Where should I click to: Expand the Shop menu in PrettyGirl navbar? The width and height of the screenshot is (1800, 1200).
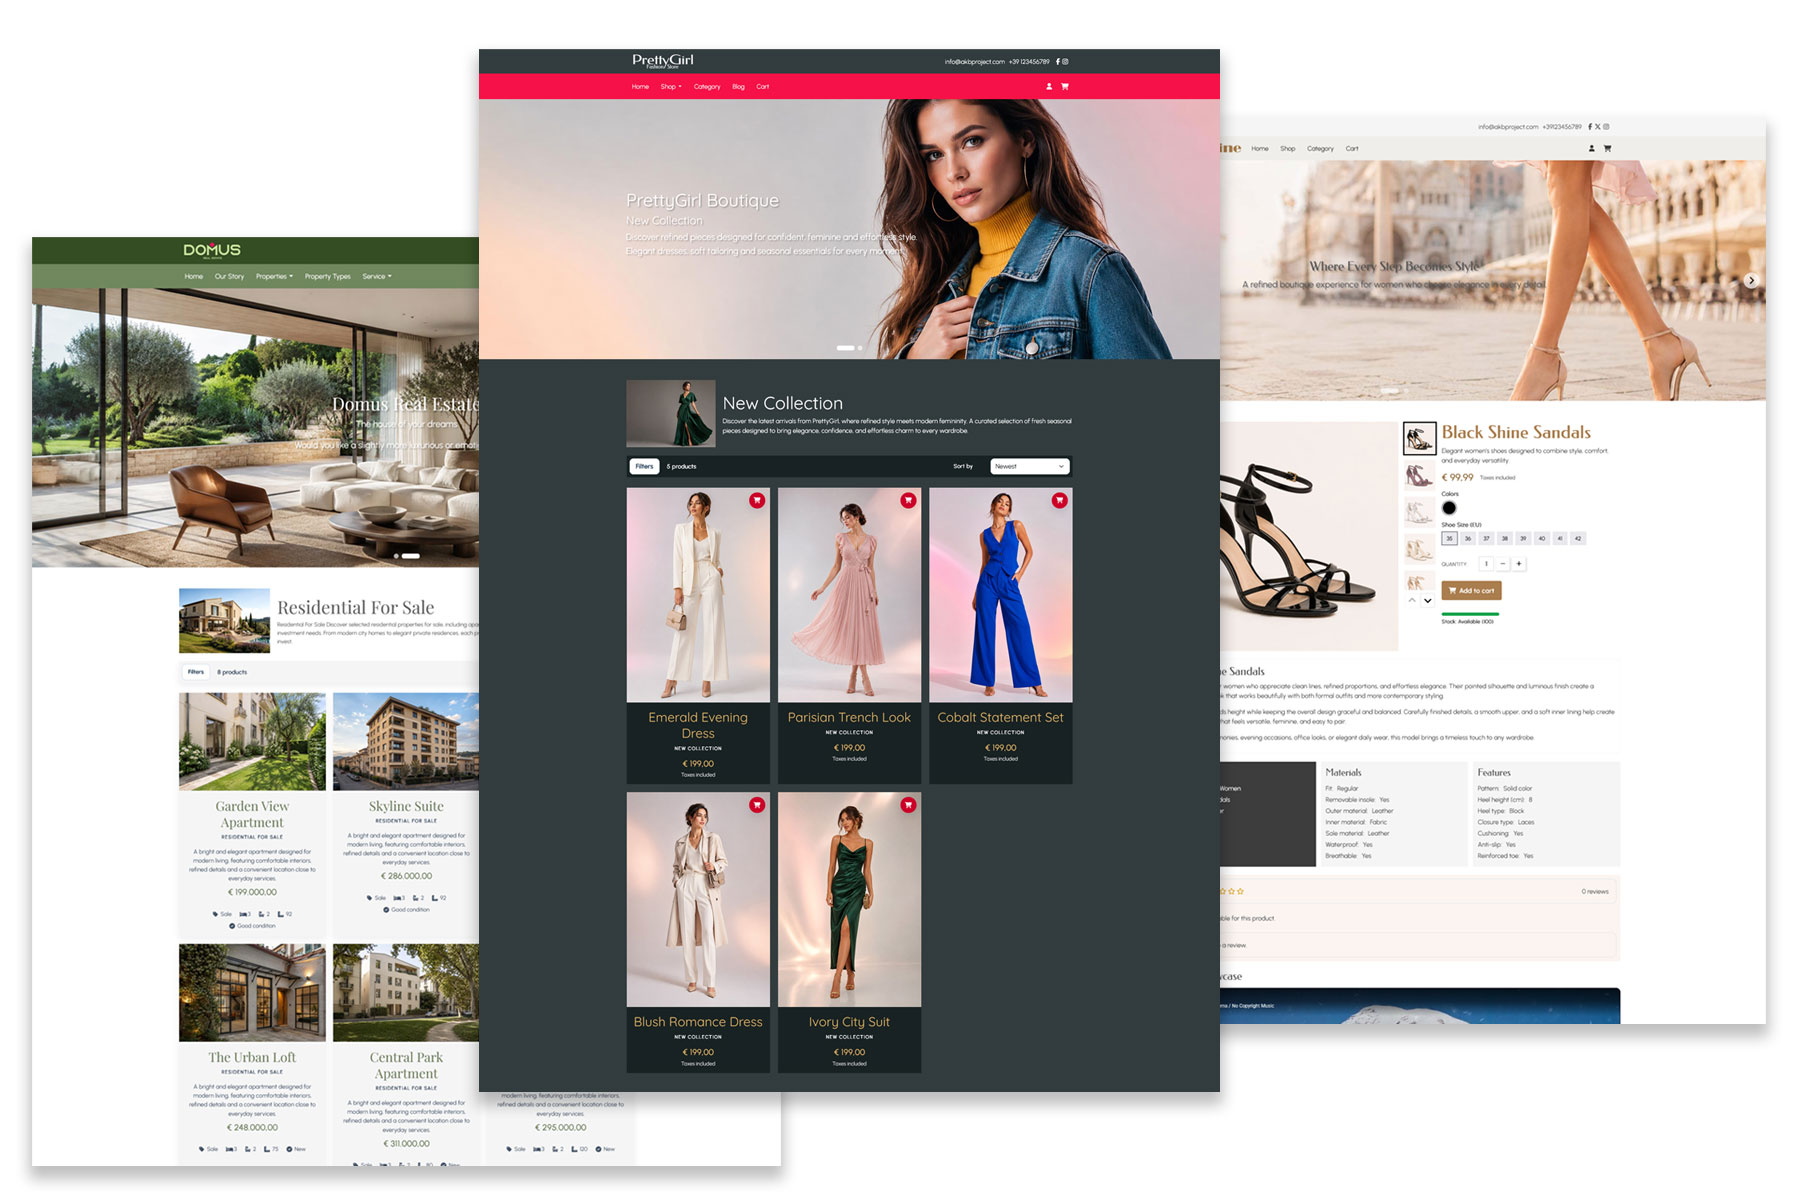tap(671, 87)
